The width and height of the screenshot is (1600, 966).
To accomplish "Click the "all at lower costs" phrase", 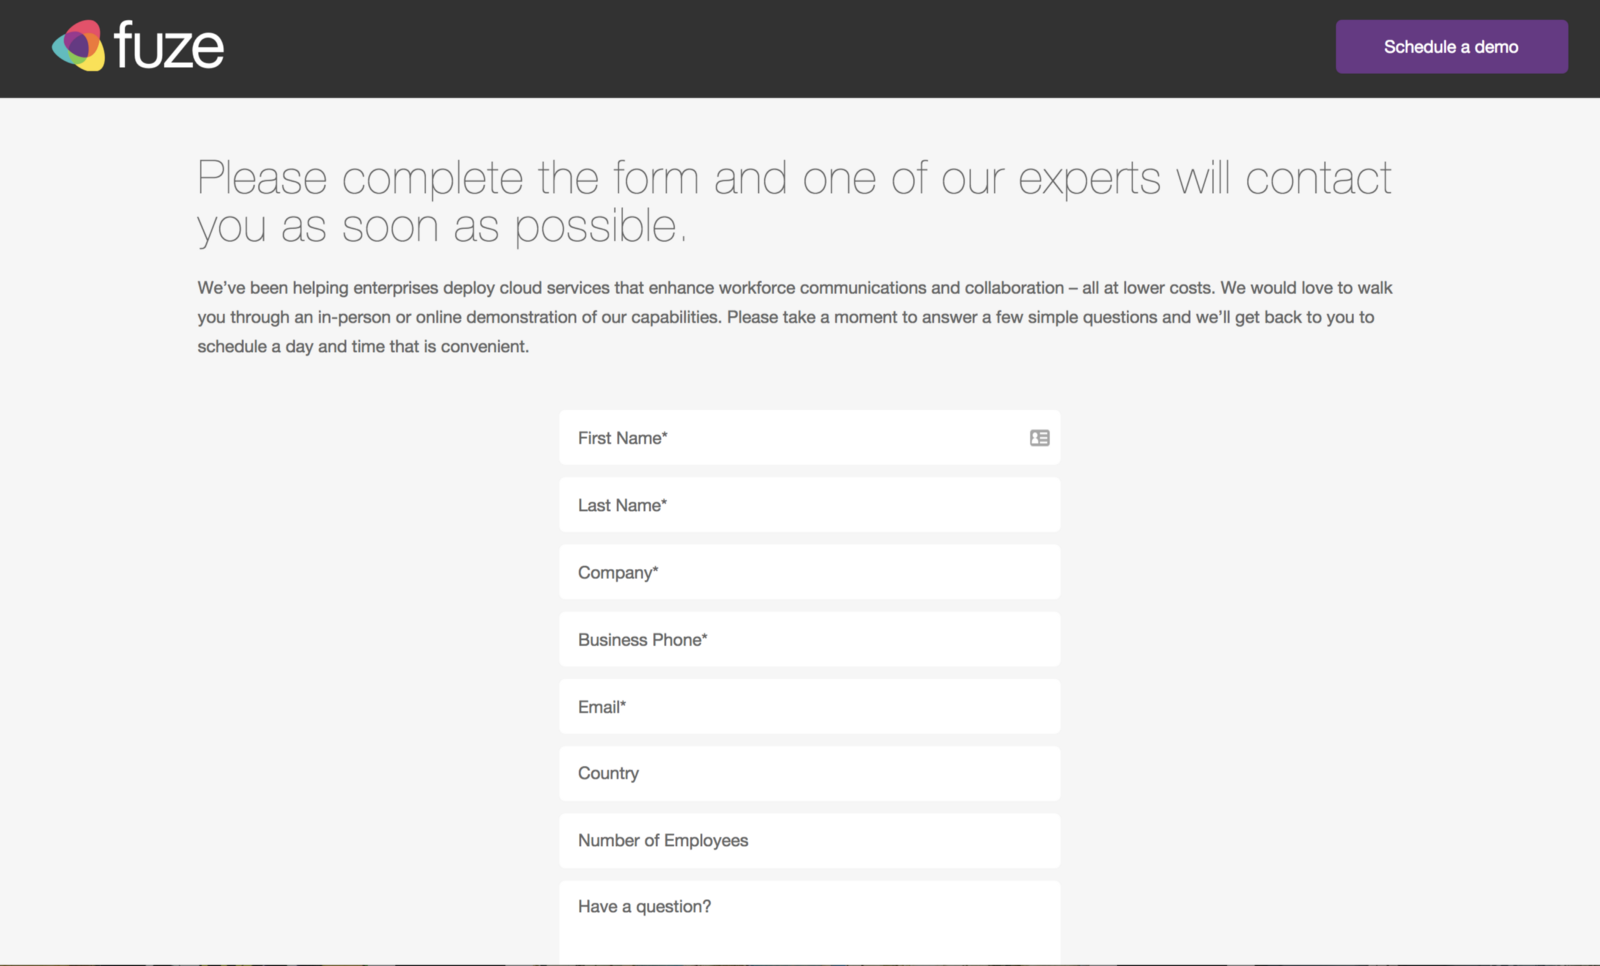I will (1147, 288).
